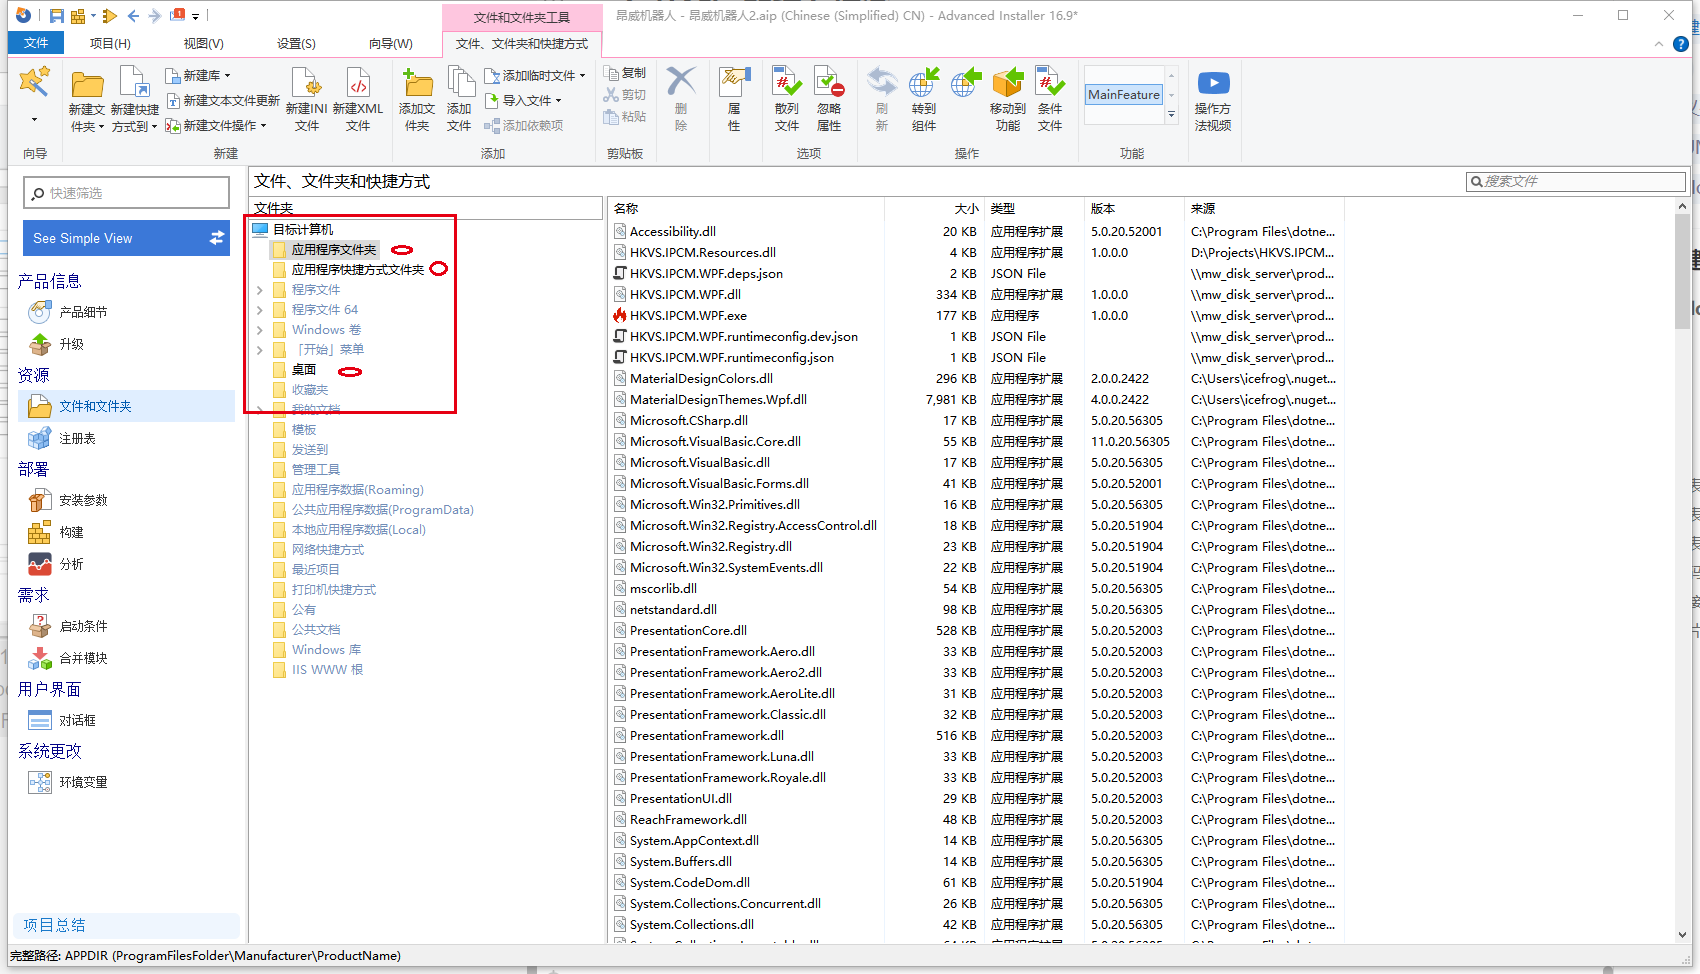Click the 新建文件夹 folder icon in ribbon

[x=87, y=86]
